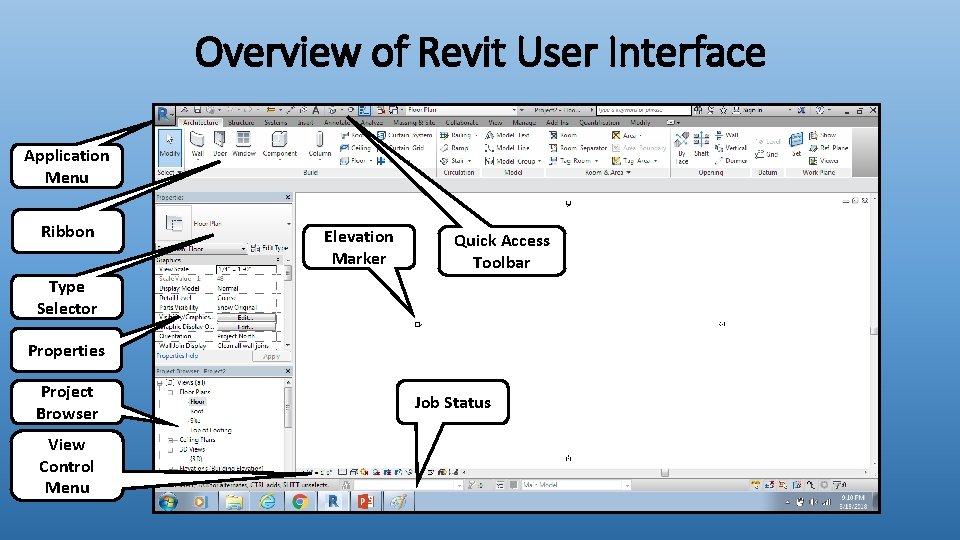Open PowerPoint from the taskbar

pos(366,502)
